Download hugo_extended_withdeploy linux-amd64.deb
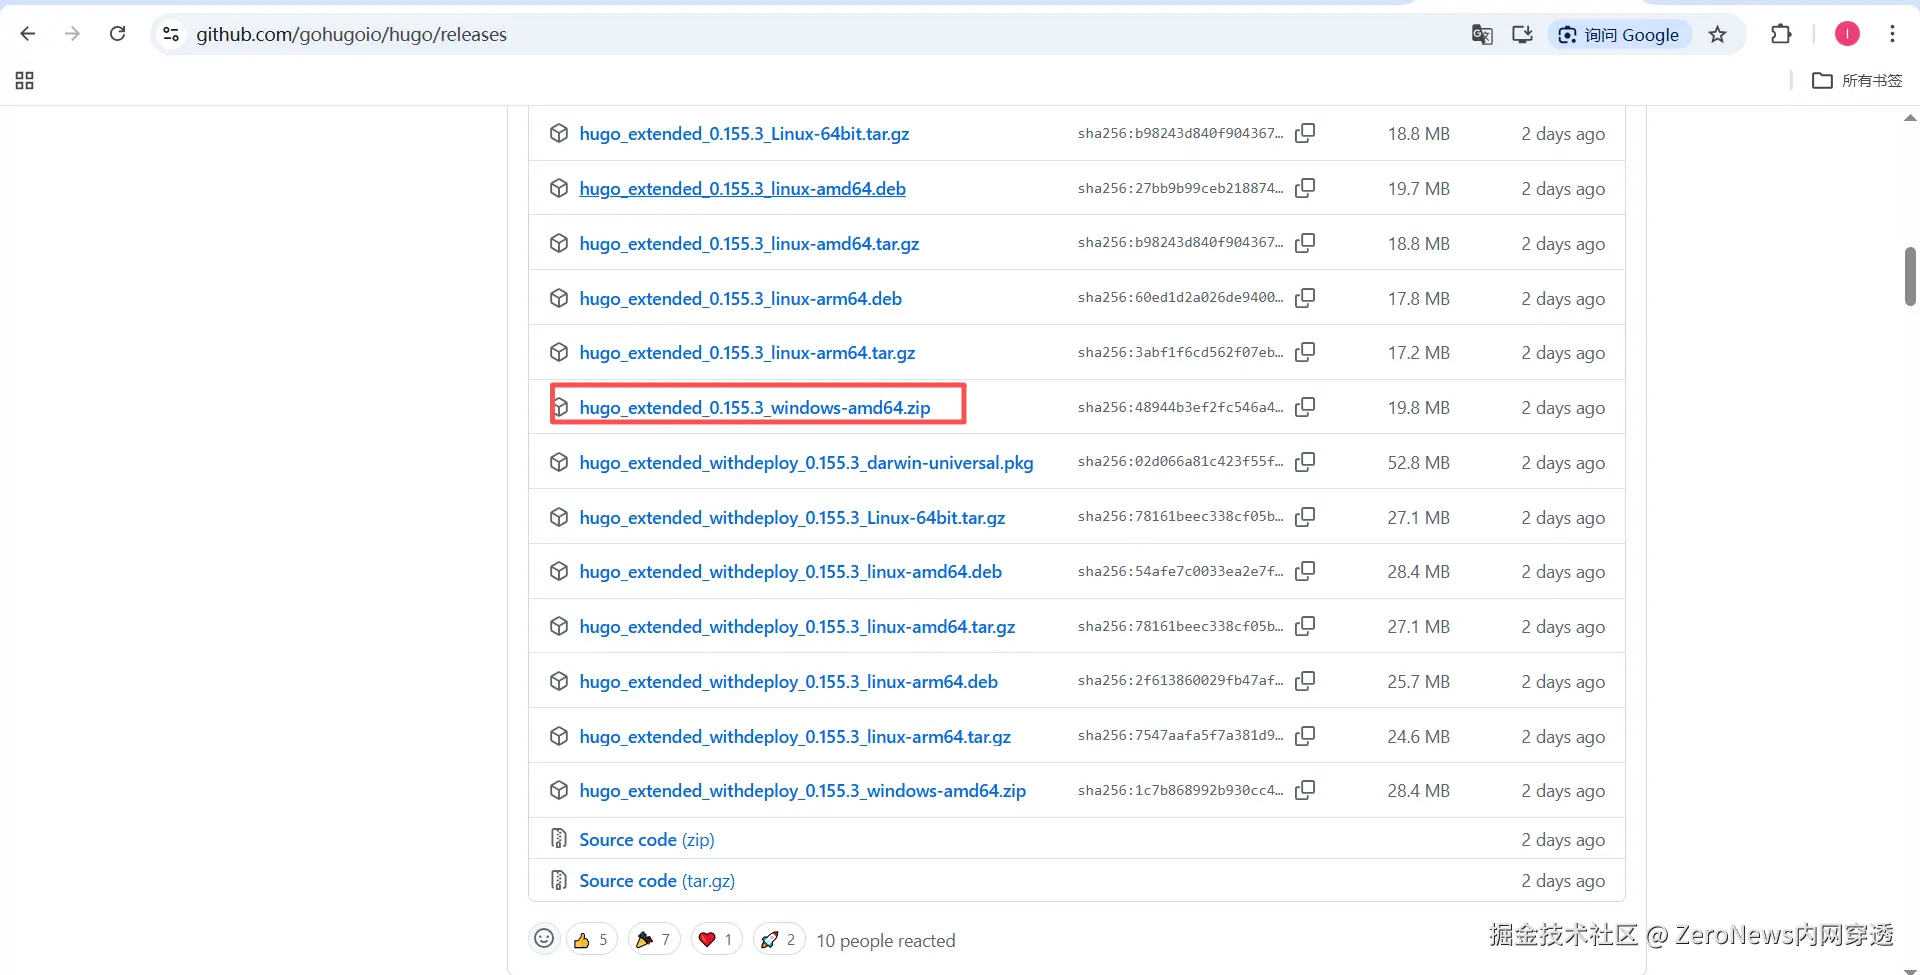Image resolution: width=1920 pixels, height=975 pixels. pyautogui.click(x=790, y=572)
